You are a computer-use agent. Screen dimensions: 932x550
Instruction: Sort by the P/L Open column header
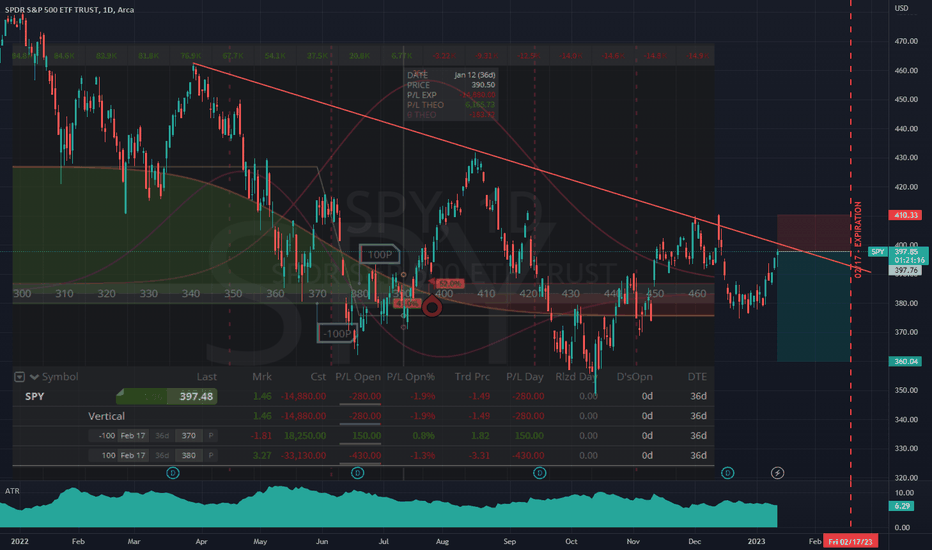click(358, 377)
